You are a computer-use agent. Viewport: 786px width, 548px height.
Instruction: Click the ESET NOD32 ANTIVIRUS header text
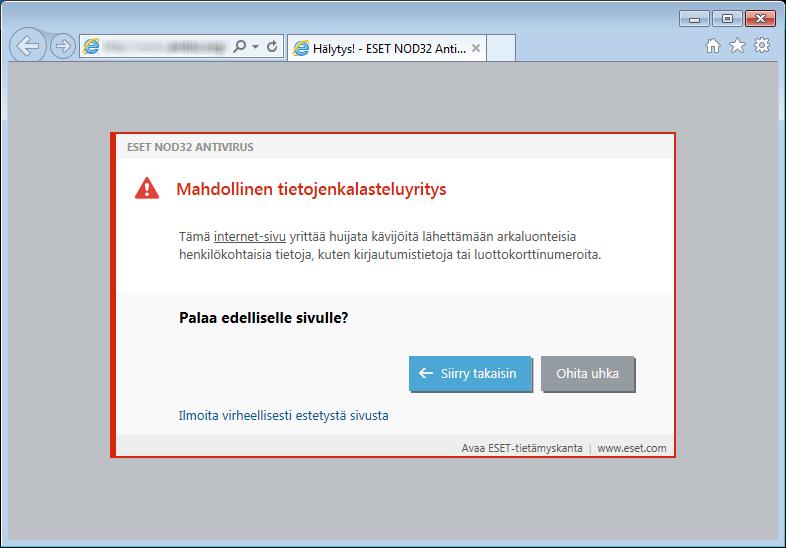click(190, 147)
